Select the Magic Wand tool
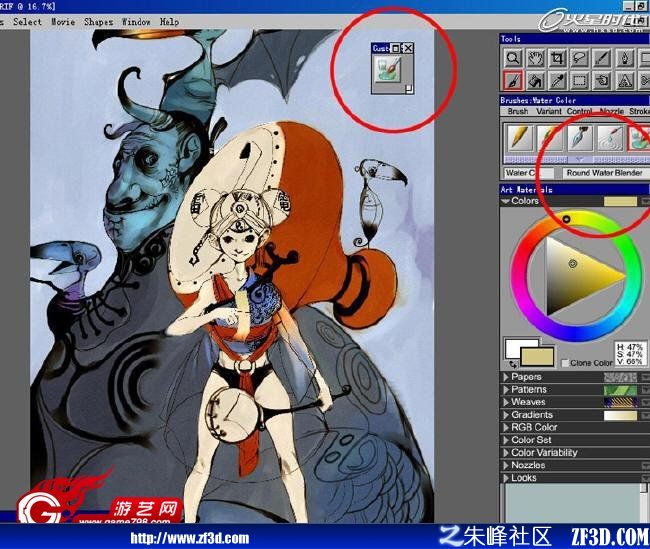 pos(602,58)
